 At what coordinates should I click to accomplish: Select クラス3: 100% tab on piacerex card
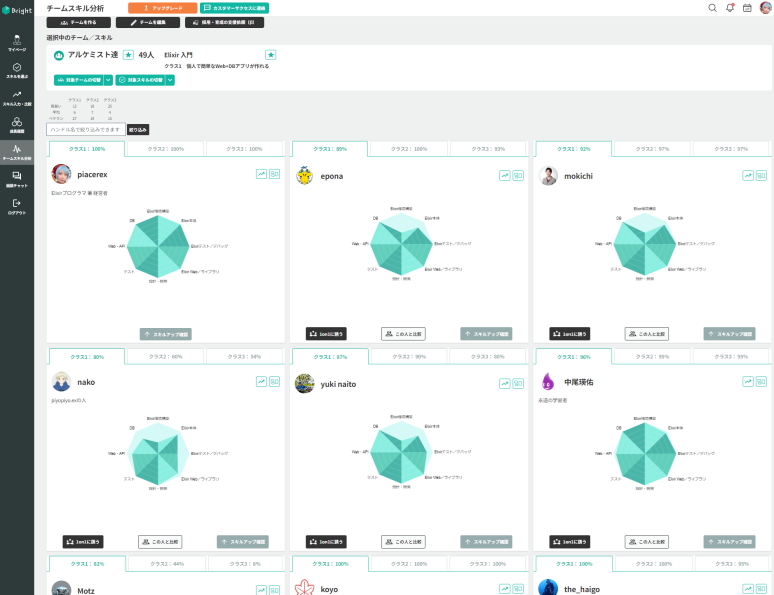pyautogui.click(x=244, y=149)
